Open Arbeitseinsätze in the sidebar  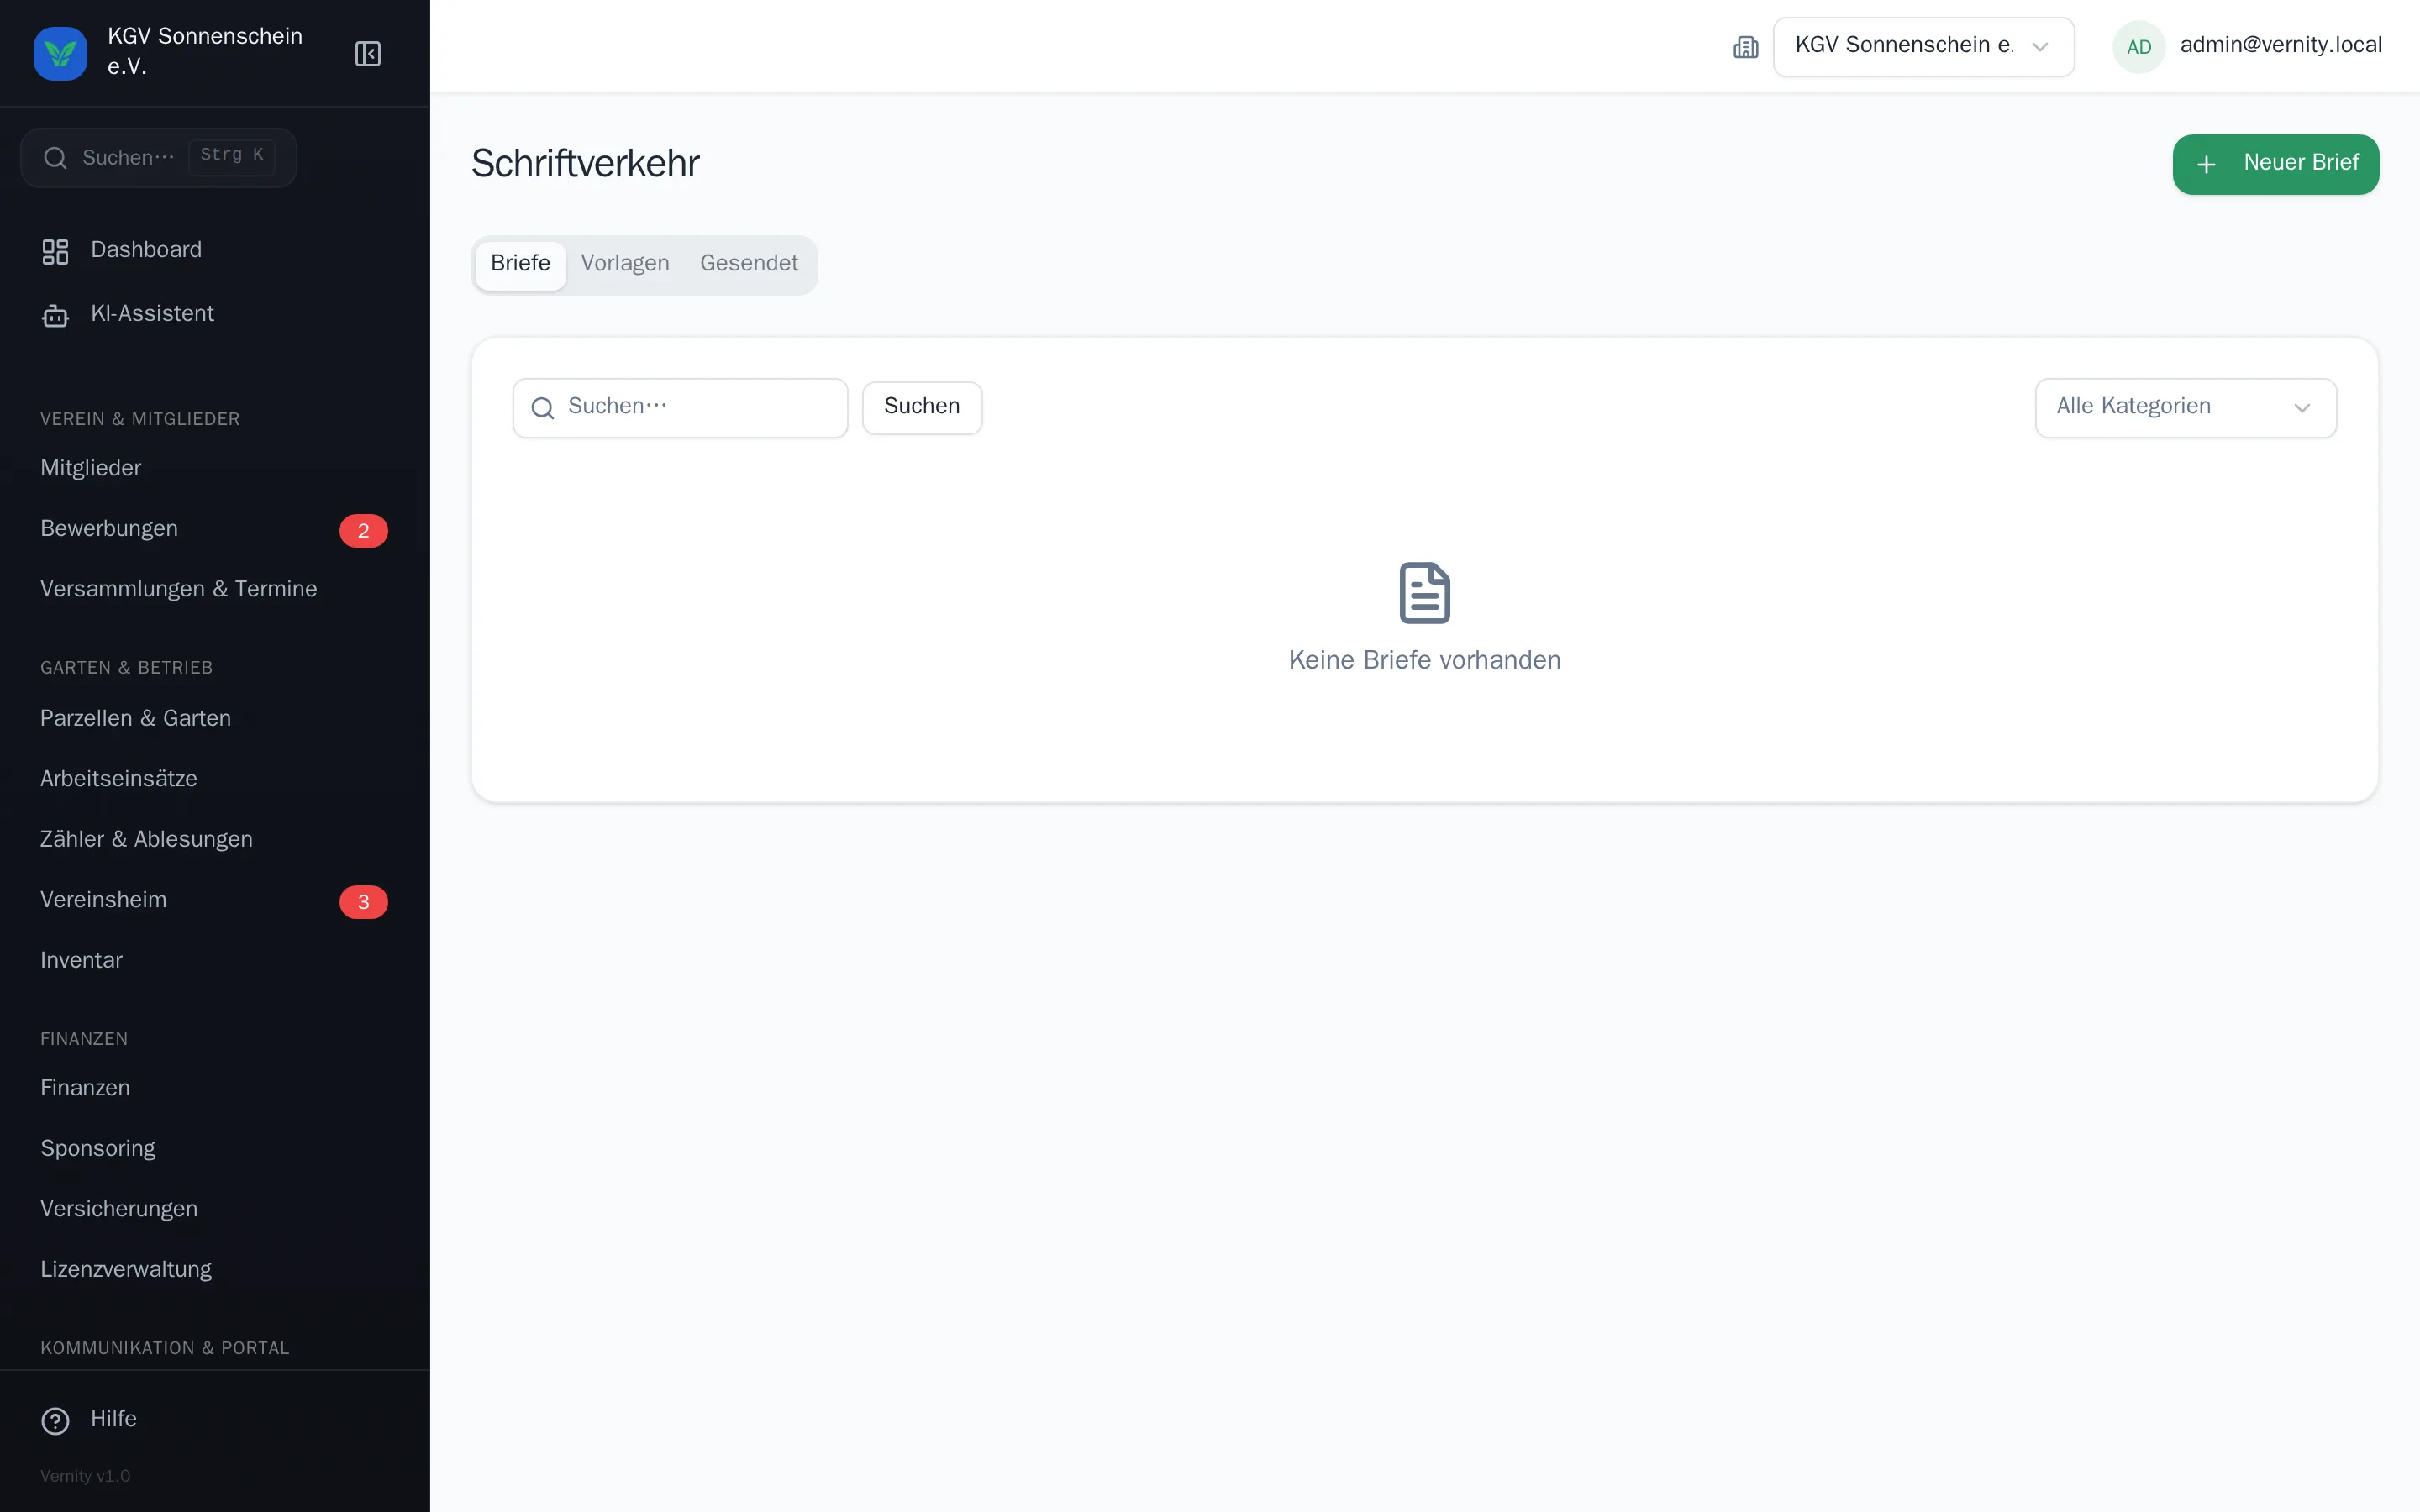tap(215, 779)
